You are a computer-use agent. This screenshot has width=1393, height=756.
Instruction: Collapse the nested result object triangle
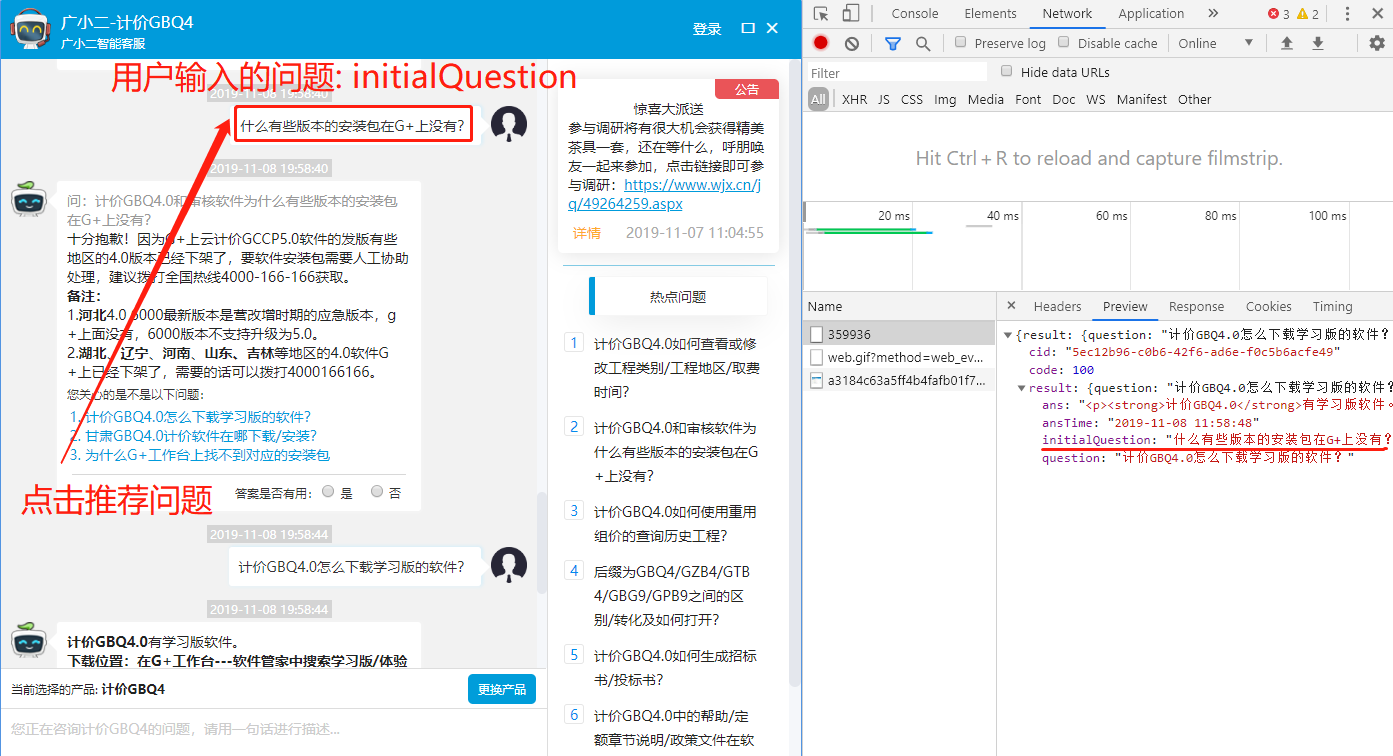(x=1021, y=388)
